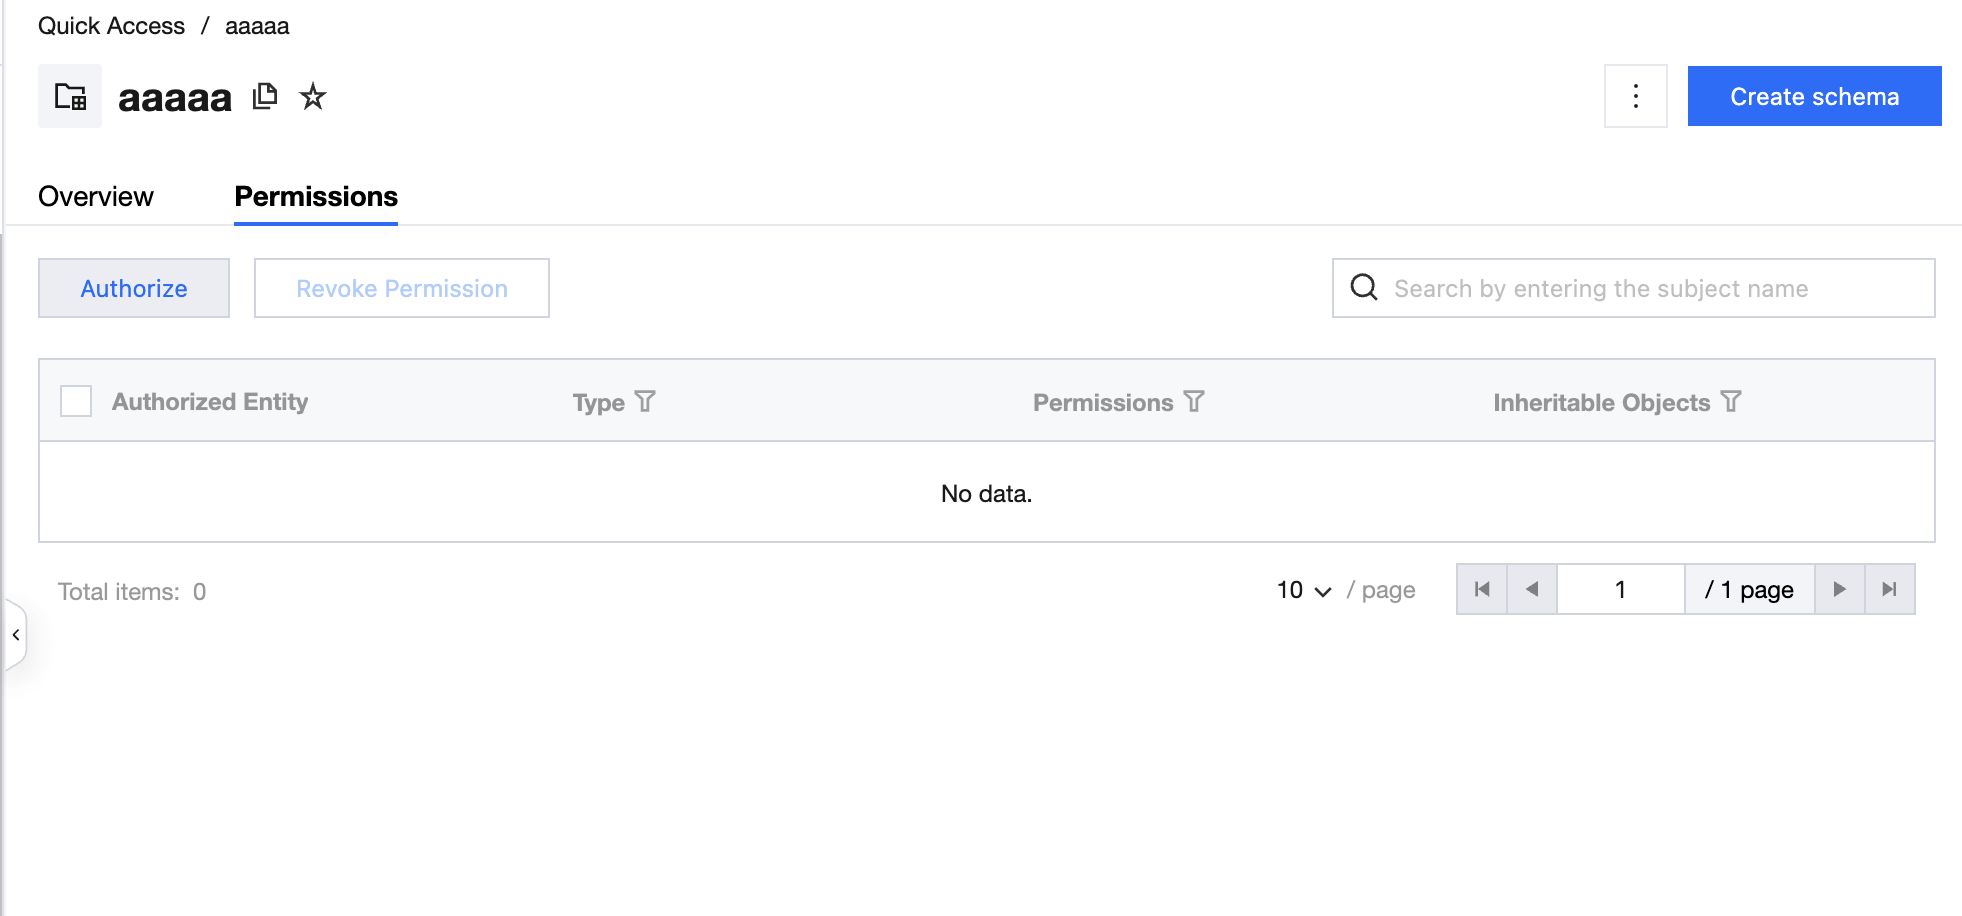Collapse the left sidebar panel
This screenshot has height=916, width=1962.
(x=16, y=635)
